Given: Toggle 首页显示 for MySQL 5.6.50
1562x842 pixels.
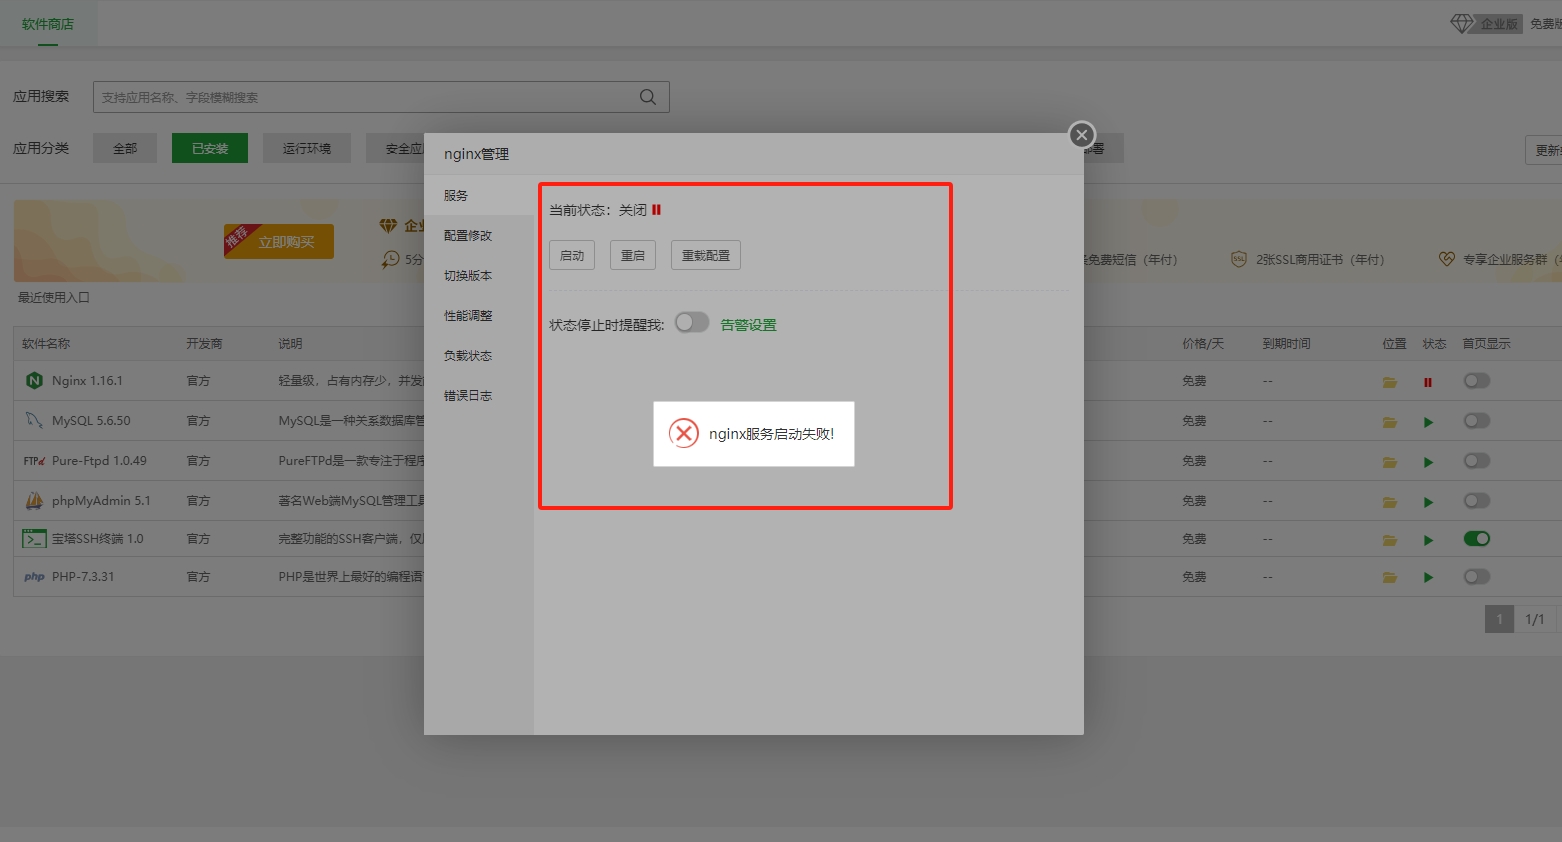Looking at the screenshot, I should tap(1477, 421).
